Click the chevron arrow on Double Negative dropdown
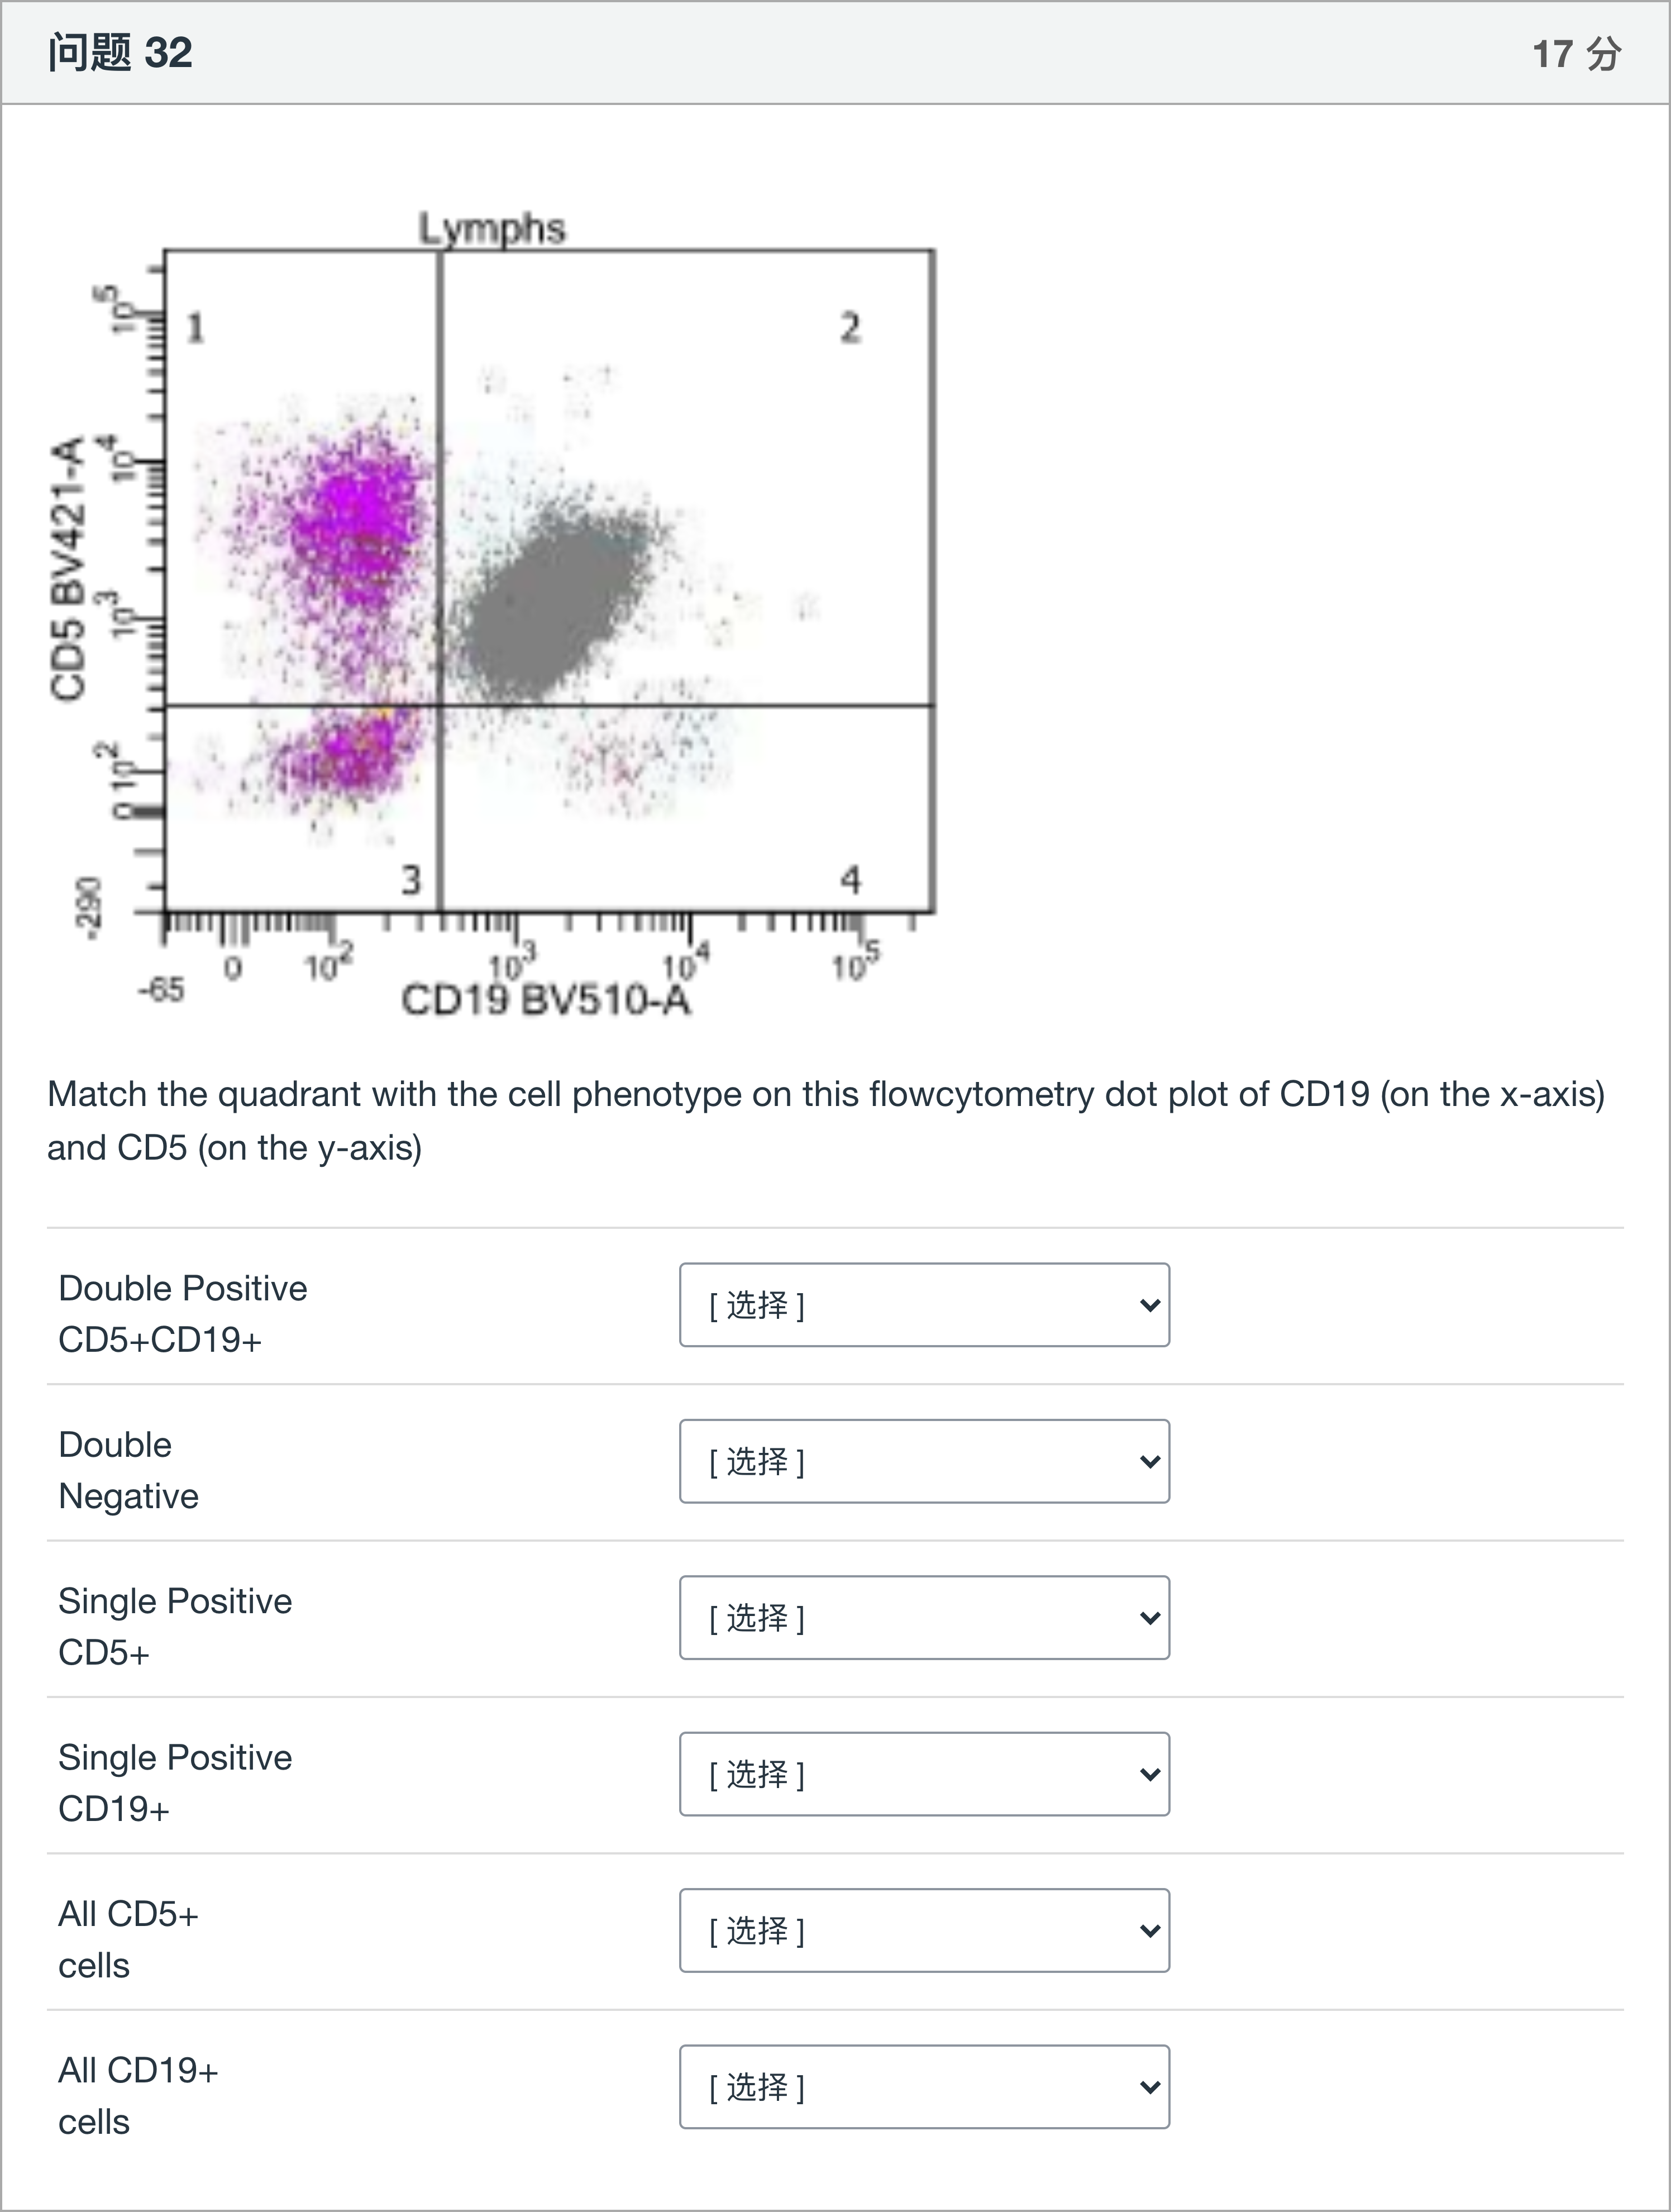Screen dimensions: 1671x2212 click(1150, 1462)
